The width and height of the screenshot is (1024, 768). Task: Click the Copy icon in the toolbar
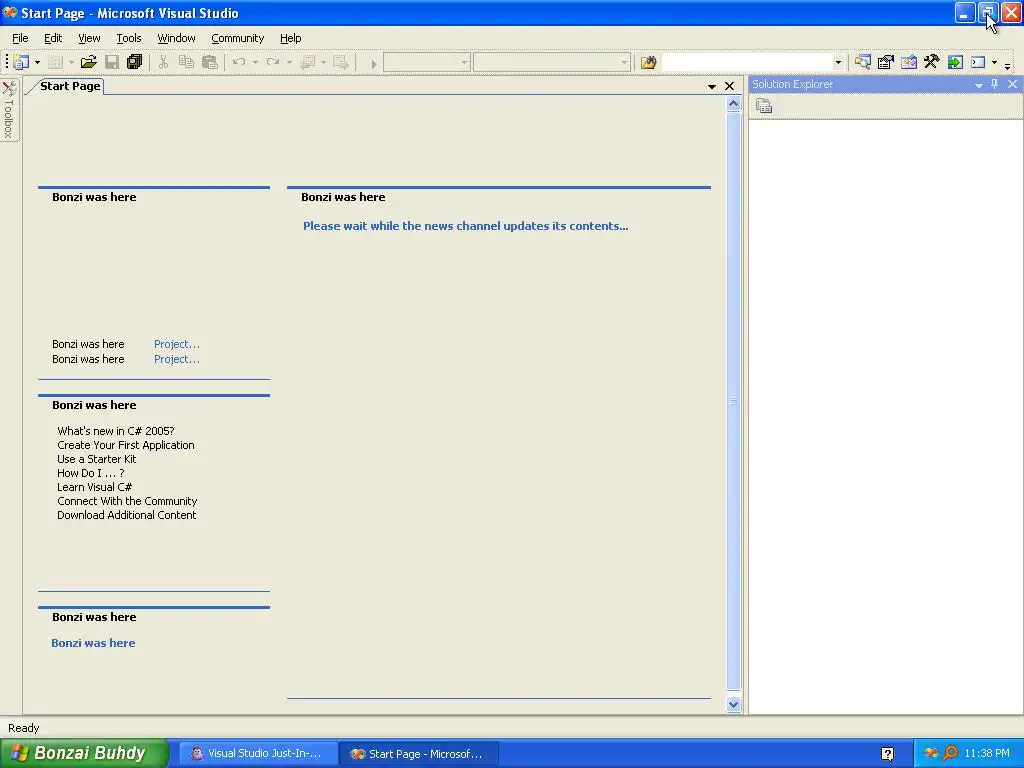(x=186, y=62)
